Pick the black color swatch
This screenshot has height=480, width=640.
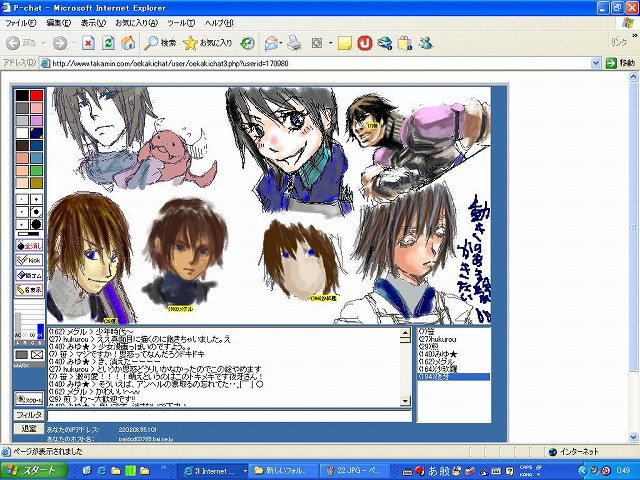tap(22, 96)
